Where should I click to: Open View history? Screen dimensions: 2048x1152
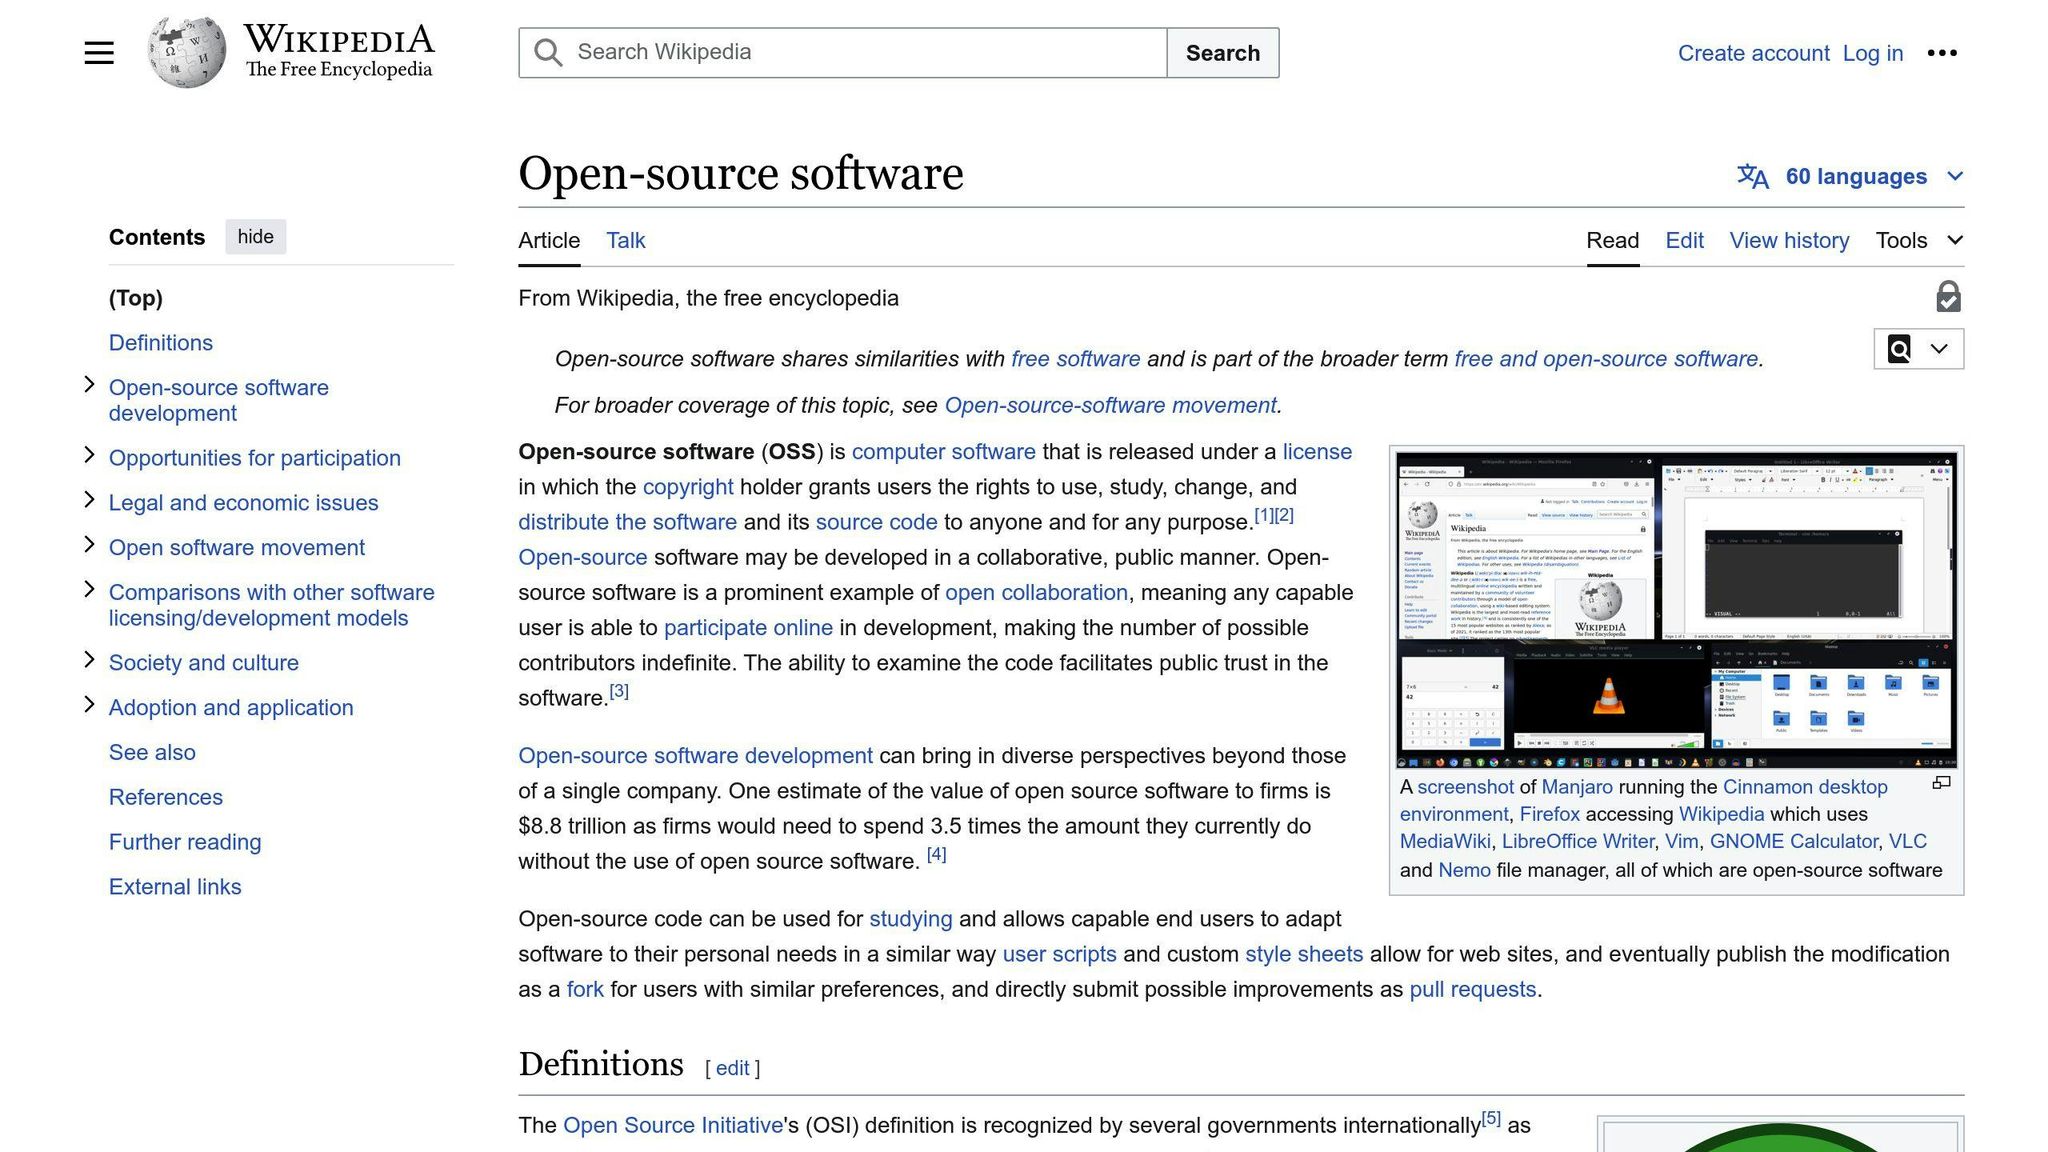point(1789,240)
